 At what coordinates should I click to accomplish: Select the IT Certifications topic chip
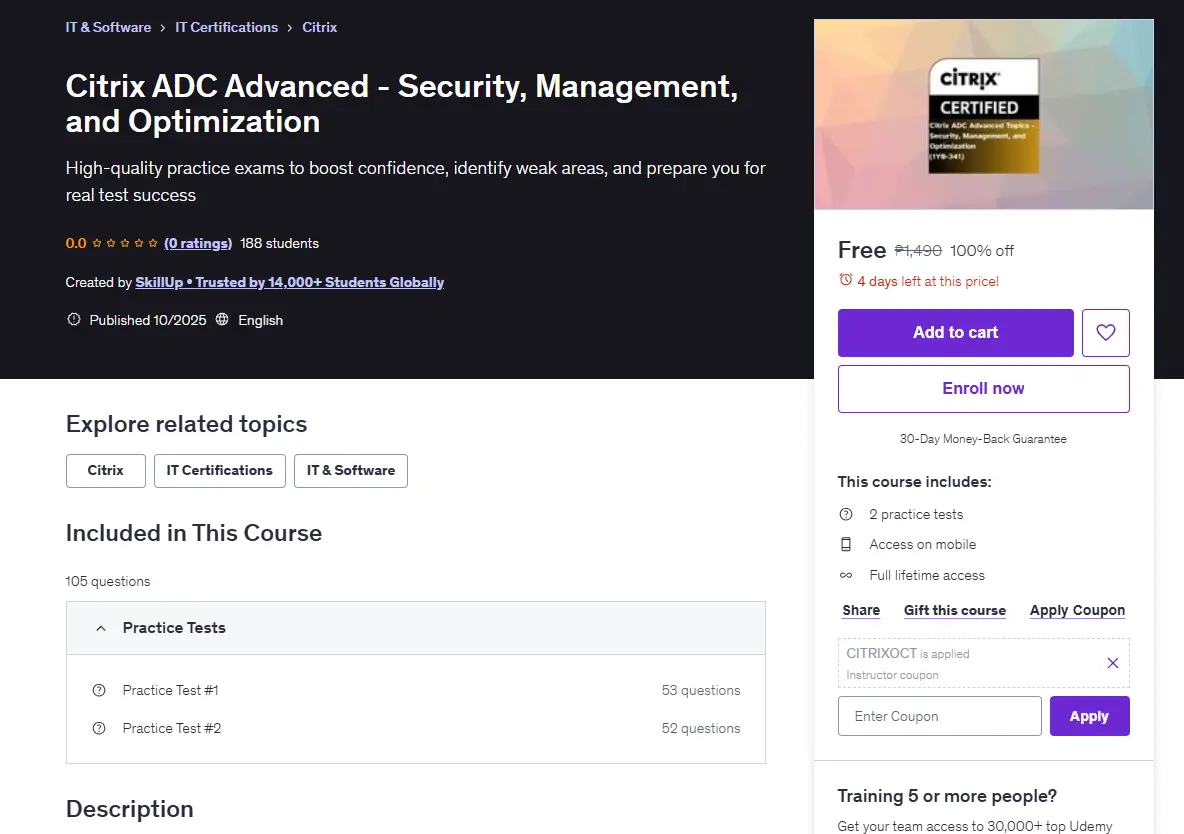[x=220, y=471]
